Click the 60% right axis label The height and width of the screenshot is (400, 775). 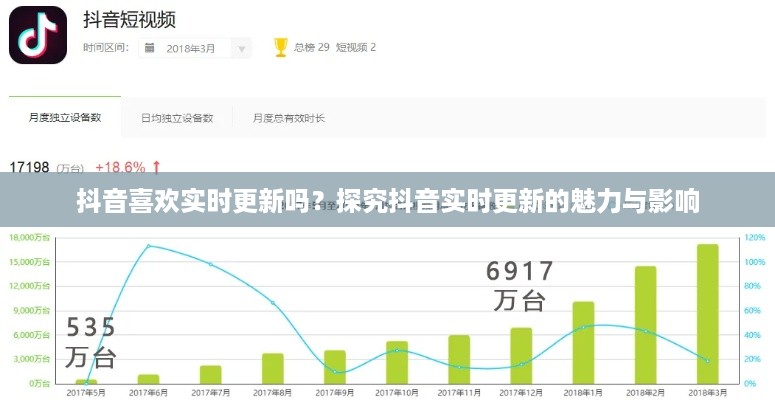(753, 311)
